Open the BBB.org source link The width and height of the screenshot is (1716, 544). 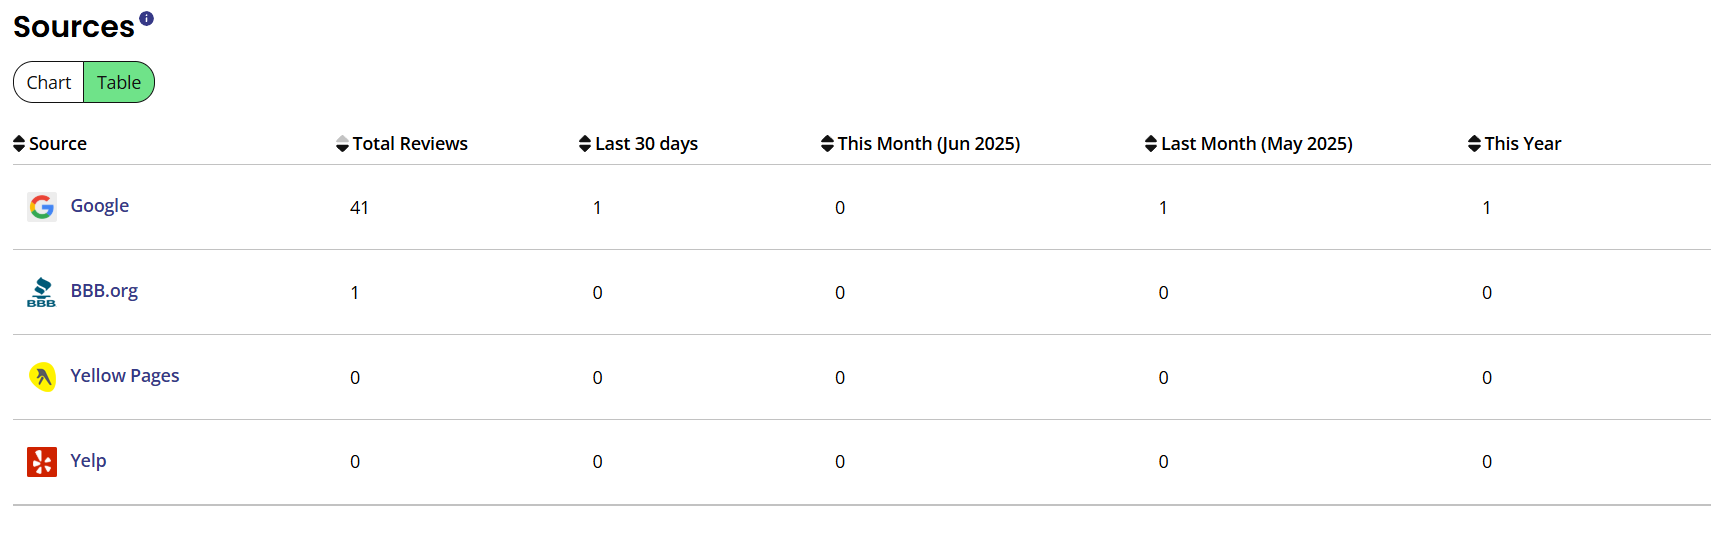tap(104, 290)
